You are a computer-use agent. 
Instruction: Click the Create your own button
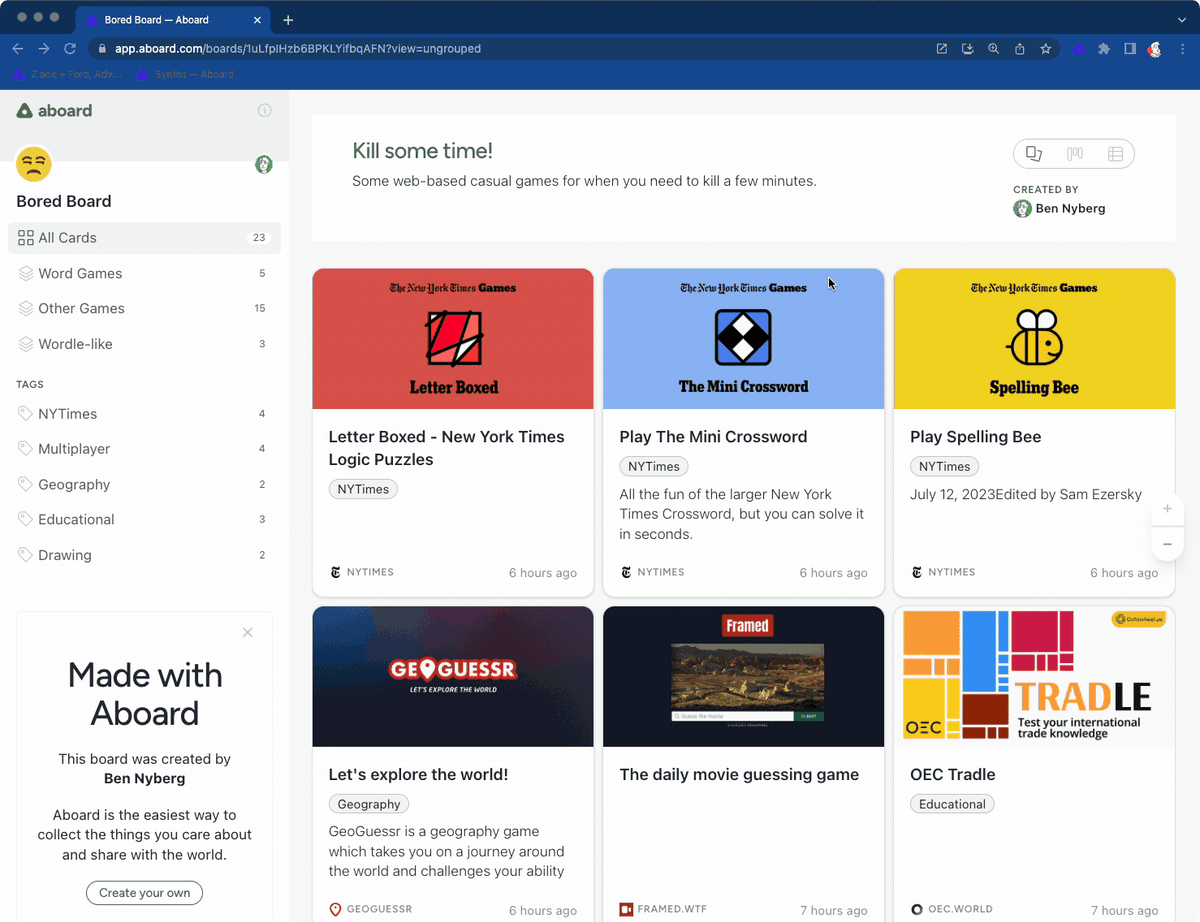(145, 892)
